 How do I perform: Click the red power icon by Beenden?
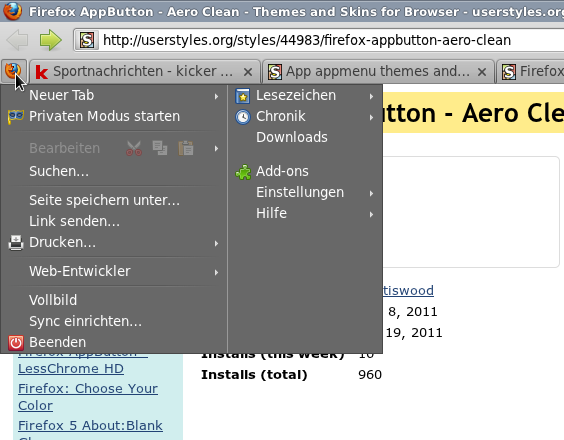[16, 343]
